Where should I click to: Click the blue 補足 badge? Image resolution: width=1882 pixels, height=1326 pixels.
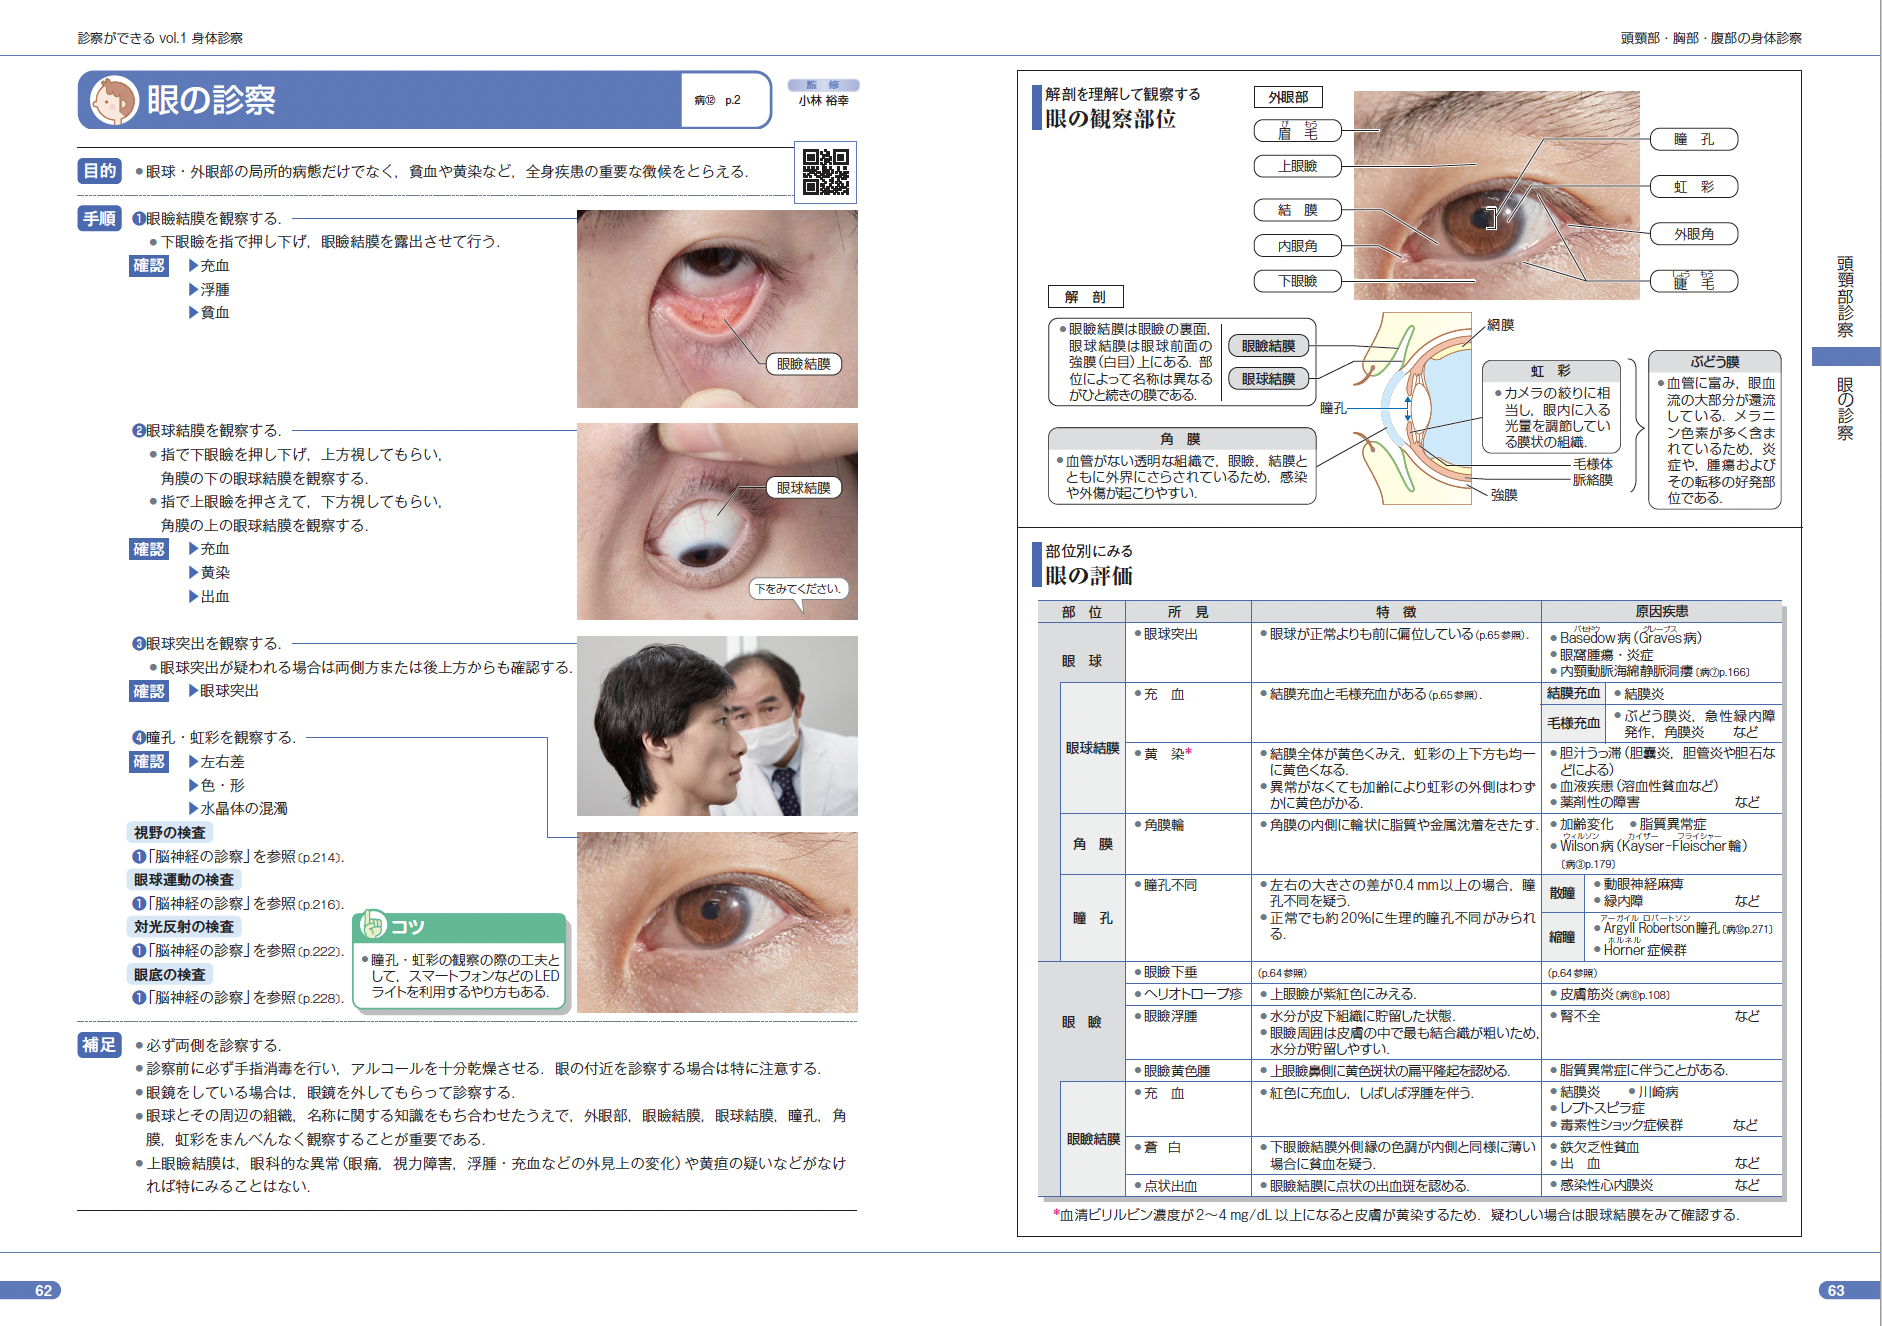pyautogui.click(x=100, y=1045)
